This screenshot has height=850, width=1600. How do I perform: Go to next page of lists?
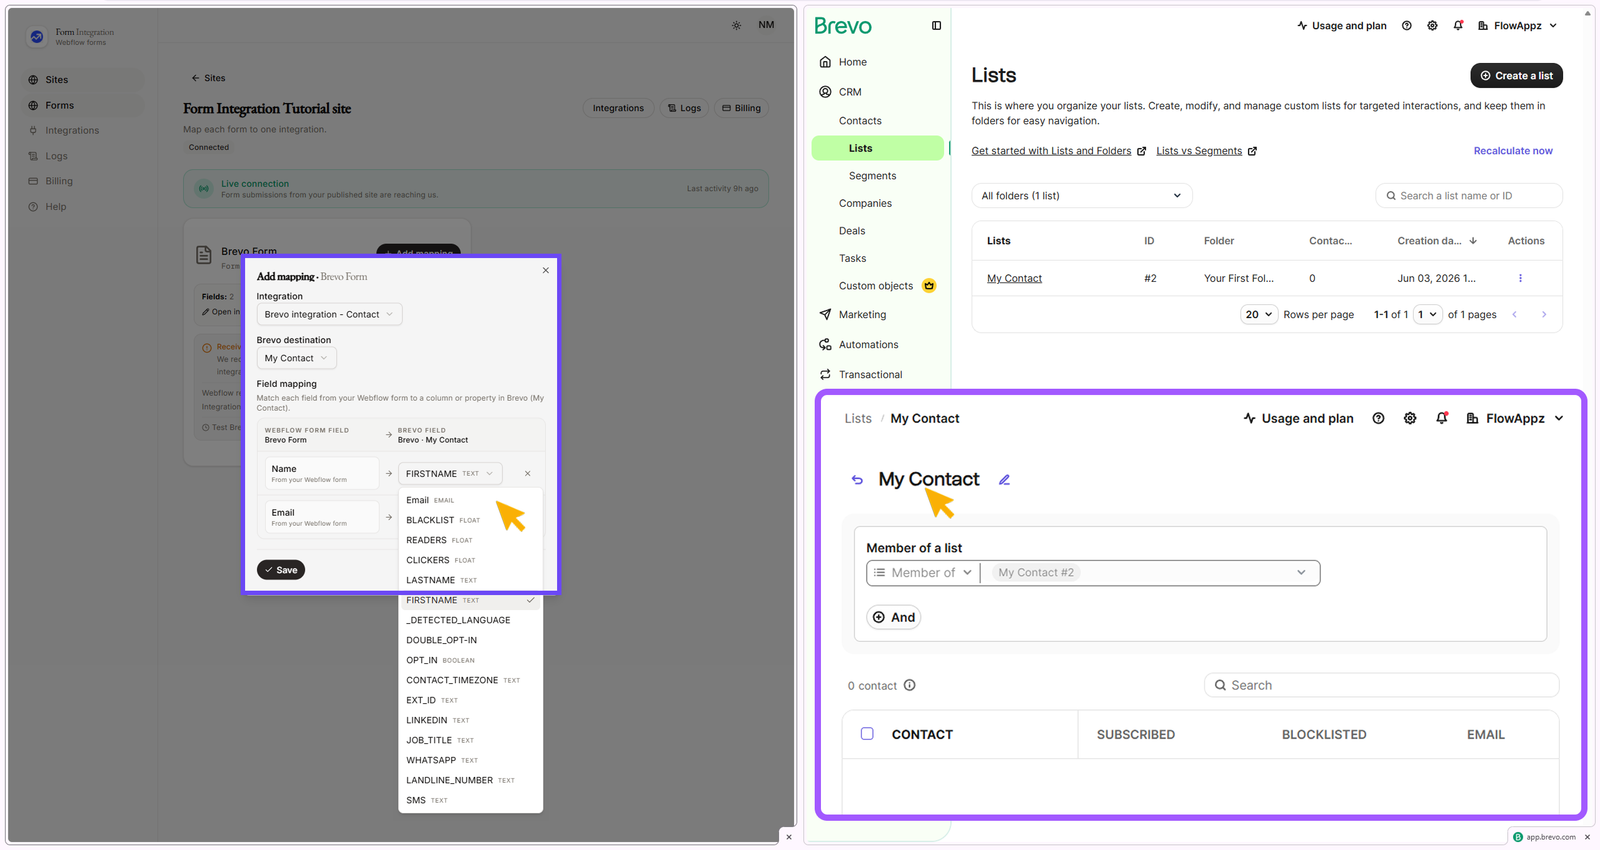1544,315
